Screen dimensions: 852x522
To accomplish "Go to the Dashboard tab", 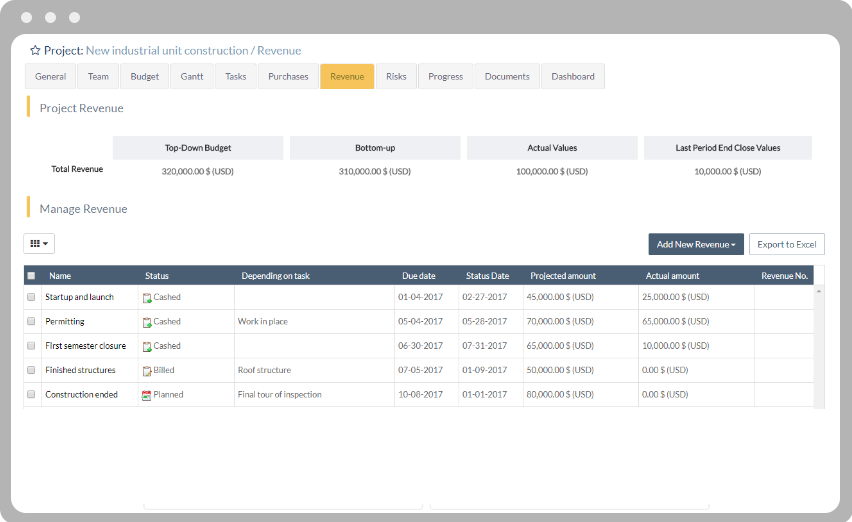I will 572,77.
